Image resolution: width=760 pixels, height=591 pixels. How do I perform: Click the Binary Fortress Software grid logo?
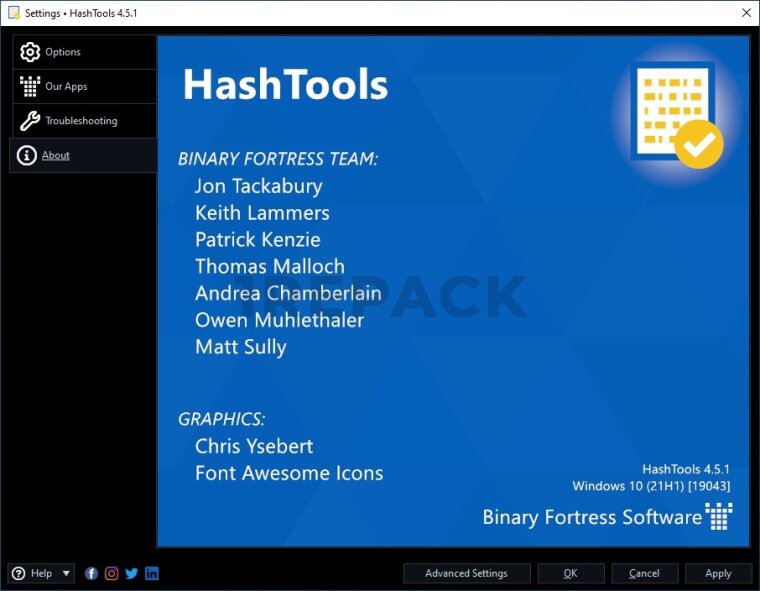[x=719, y=516]
